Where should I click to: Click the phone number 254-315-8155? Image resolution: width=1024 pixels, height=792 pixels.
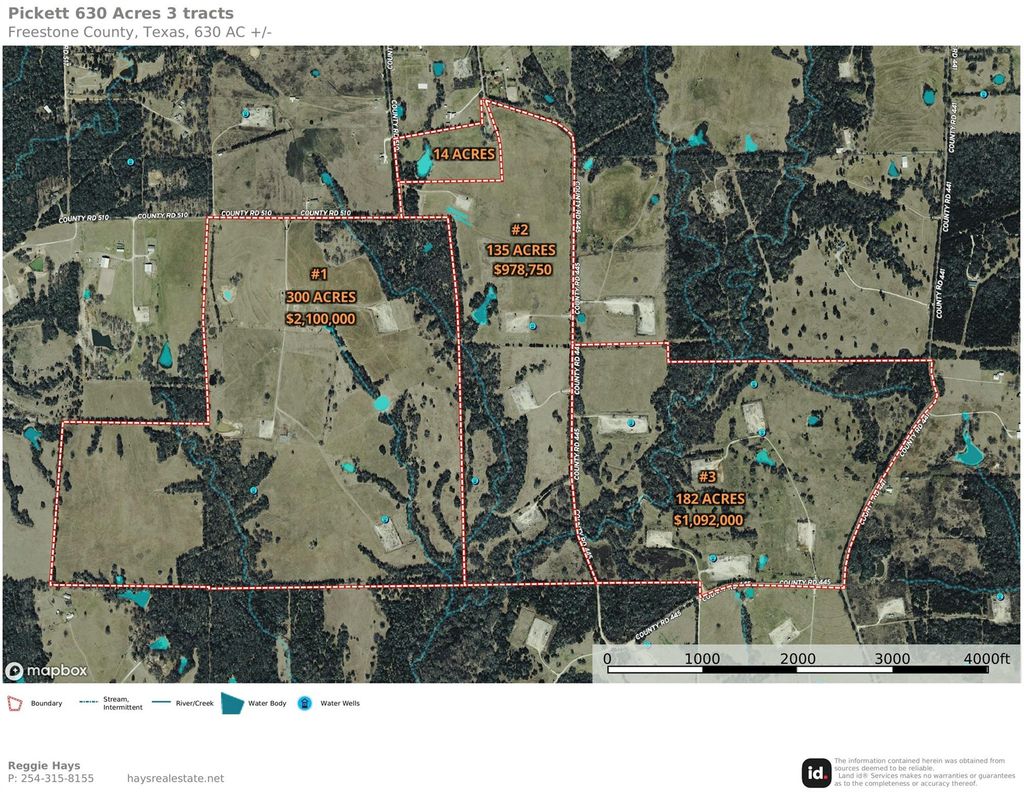51,778
